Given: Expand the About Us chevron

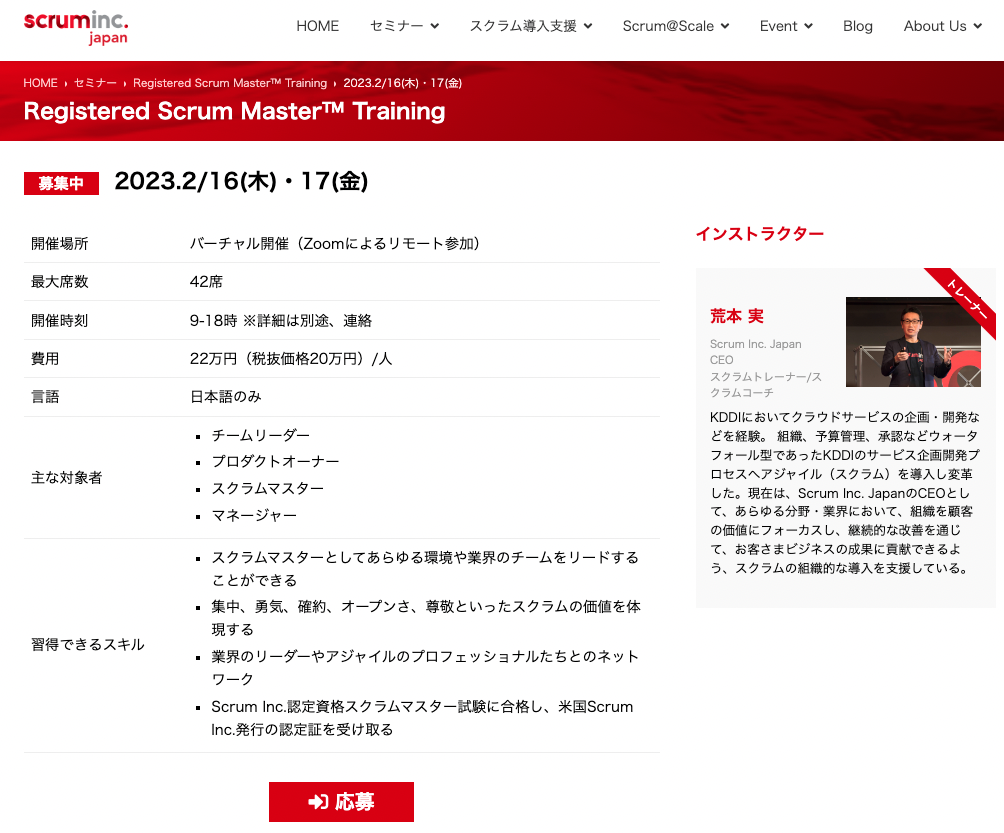Looking at the screenshot, I should click(x=978, y=26).
